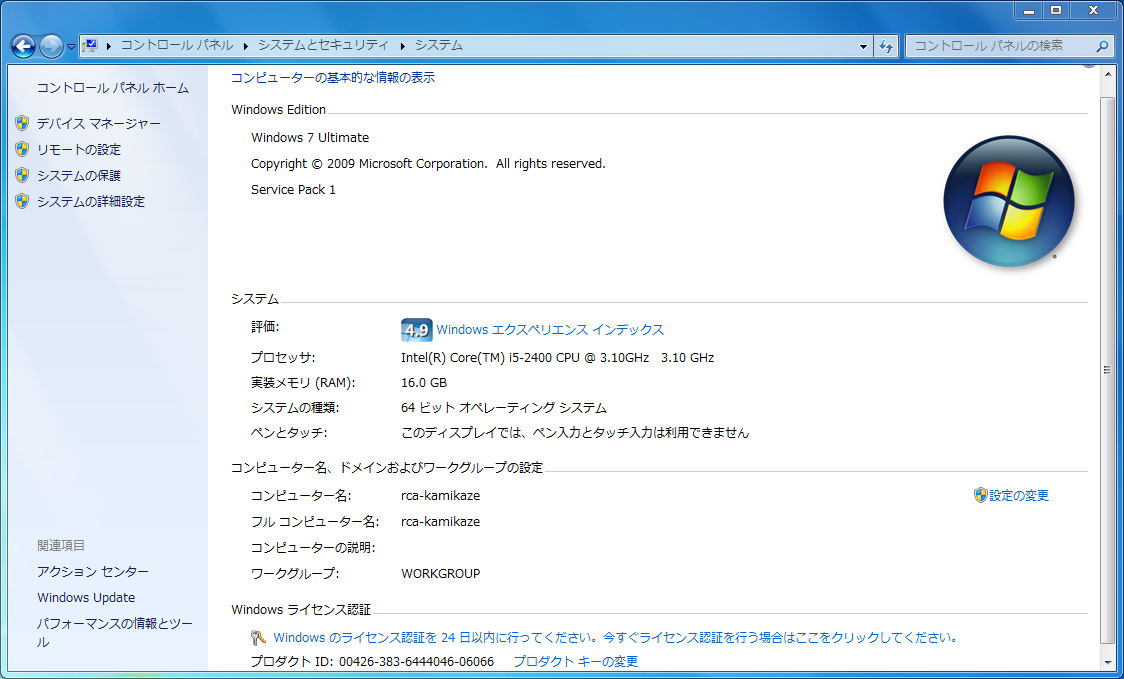Click the rca-kamikaze value next to フル コンピューター名
Viewport: 1124px width, 679px height.
click(x=440, y=521)
